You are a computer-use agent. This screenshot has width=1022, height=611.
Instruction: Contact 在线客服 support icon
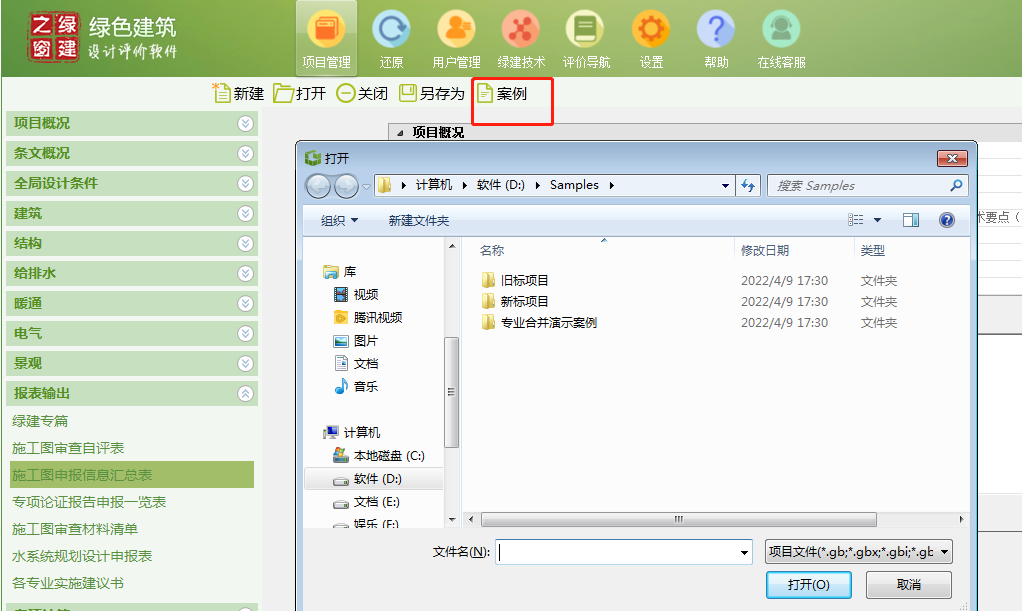781,30
